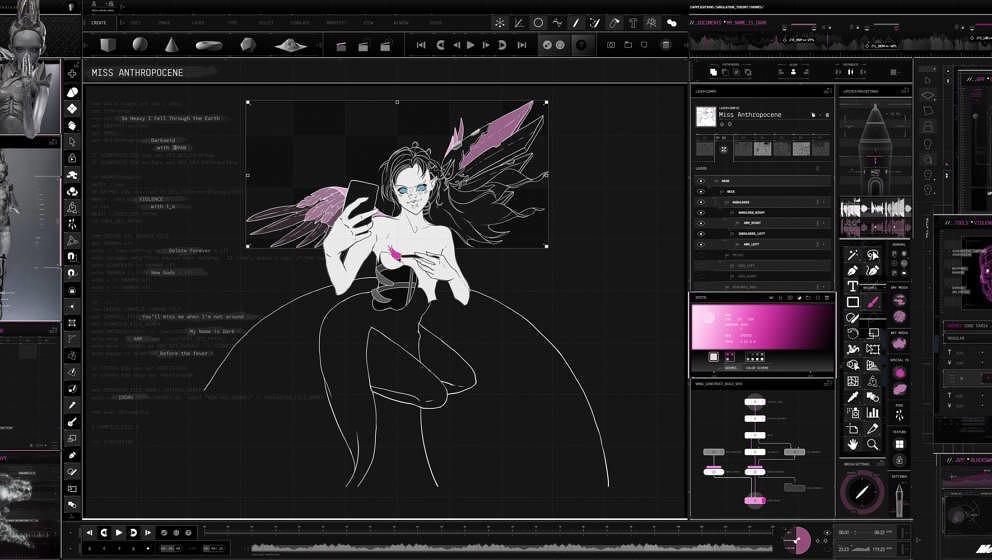Open the CREATE tab
Viewport: 992px width, 560px height.
pyautogui.click(x=98, y=22)
